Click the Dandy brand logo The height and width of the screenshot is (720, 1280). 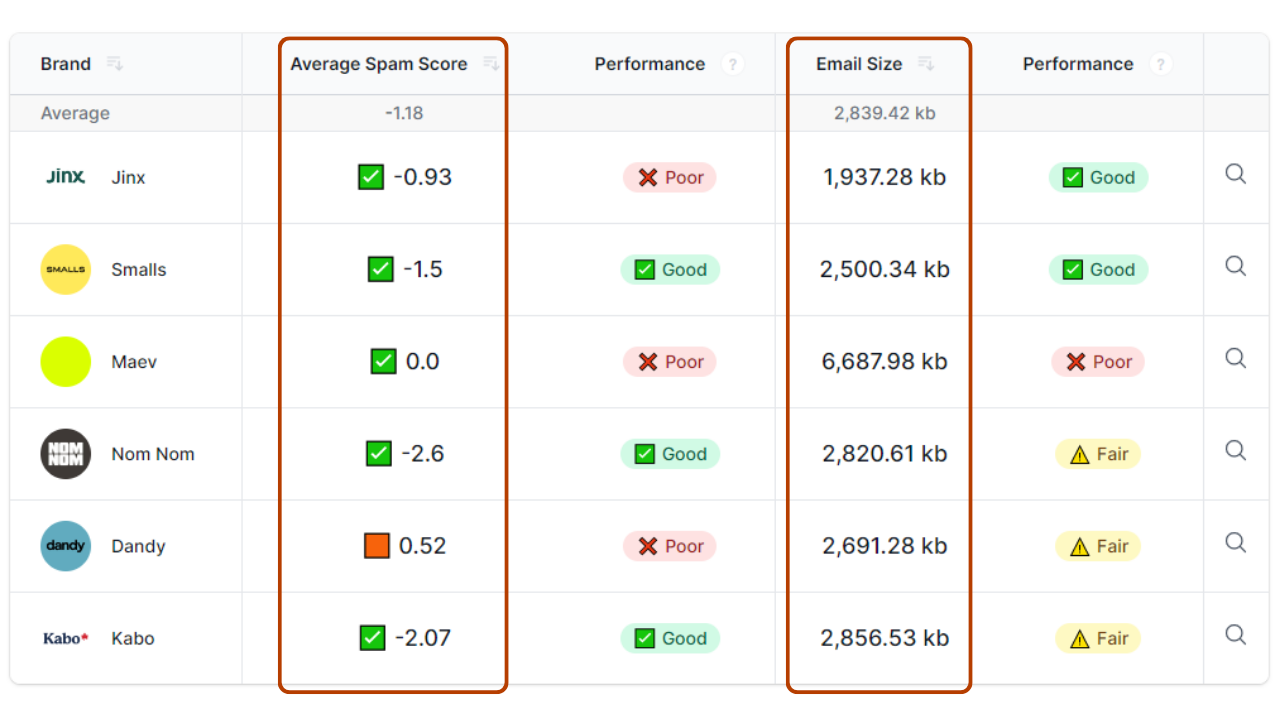click(66, 545)
